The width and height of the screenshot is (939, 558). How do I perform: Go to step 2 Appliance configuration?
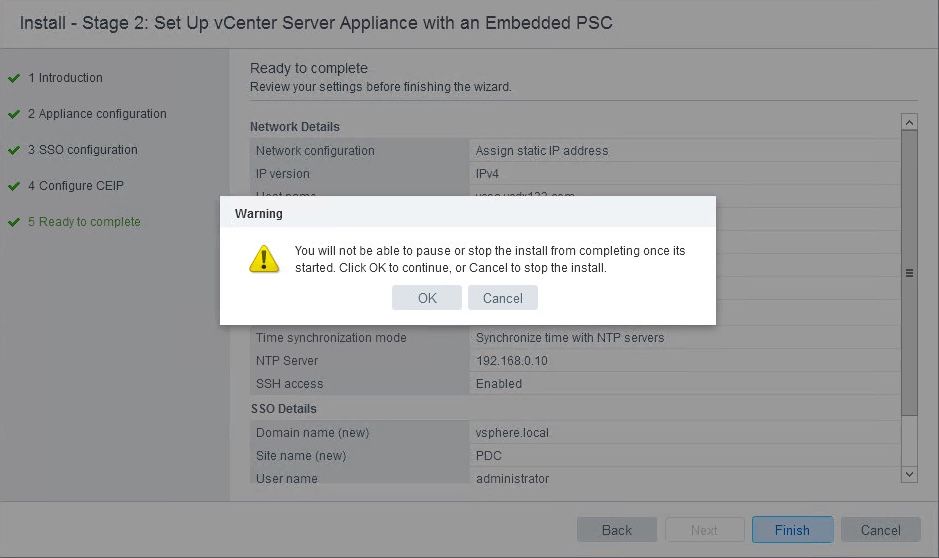[x=102, y=114]
